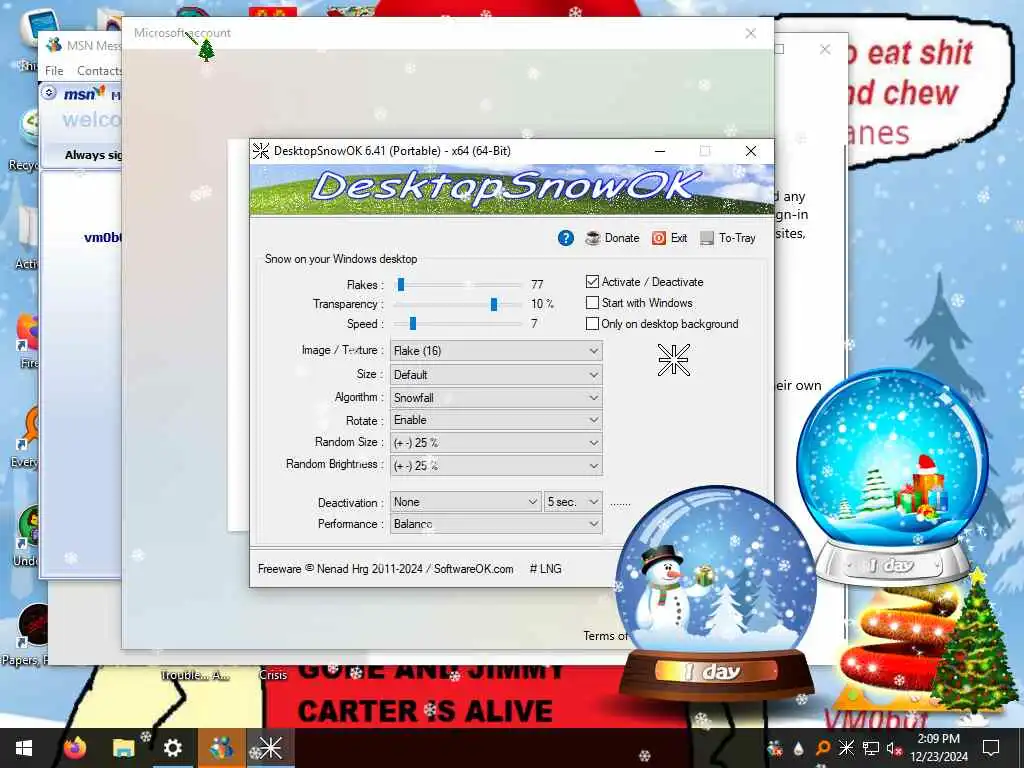Toggle the Activate / Deactivate checkbox
Viewport: 1024px width, 768px height.
click(x=592, y=282)
